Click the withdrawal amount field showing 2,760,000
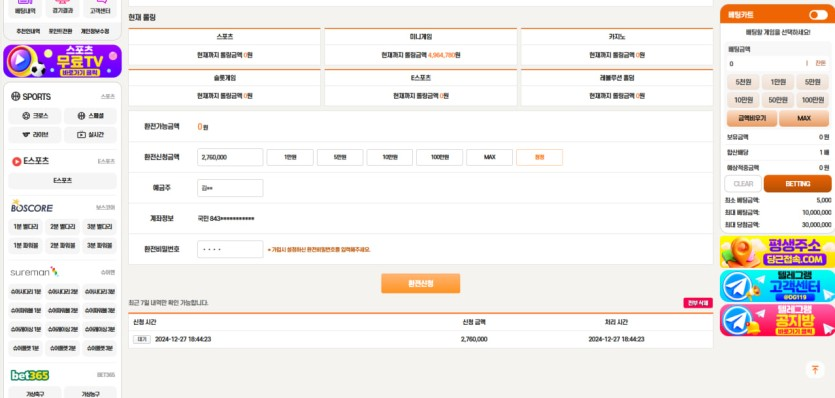The image size is (835, 398). 230,157
